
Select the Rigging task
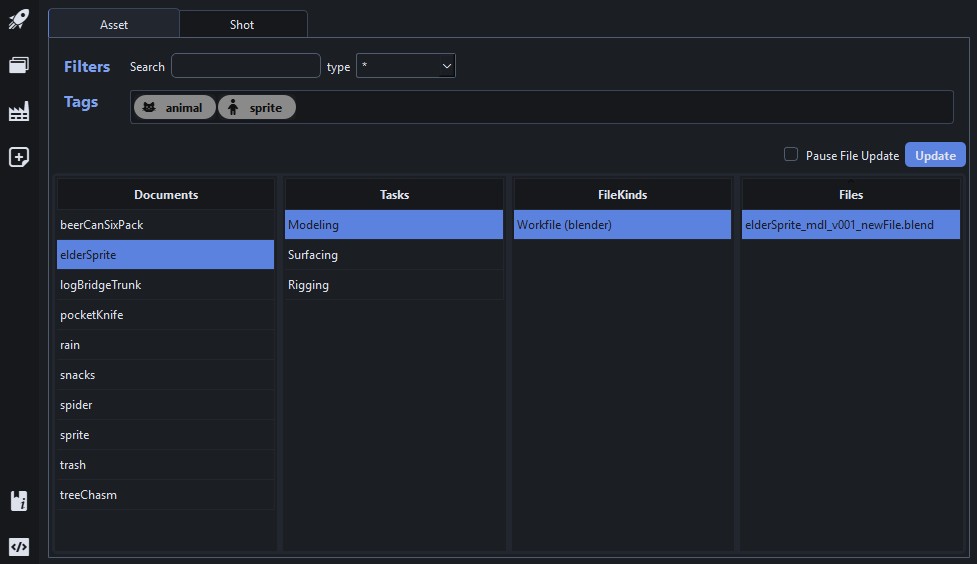tap(394, 285)
